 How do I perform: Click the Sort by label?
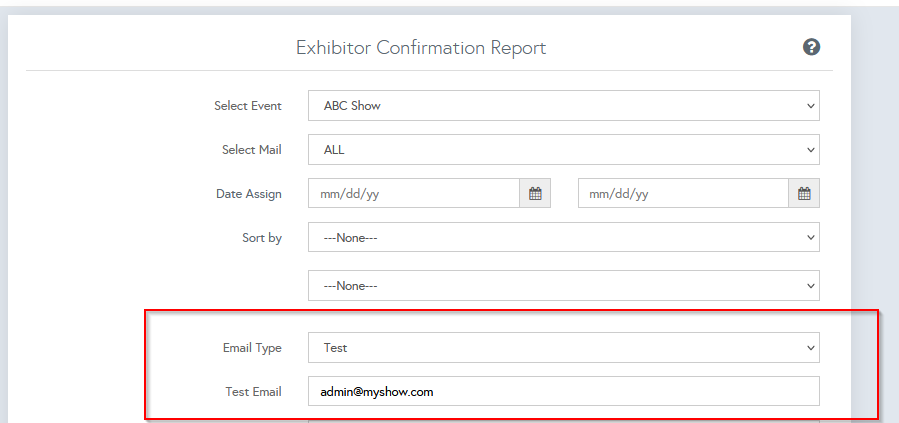click(261, 238)
